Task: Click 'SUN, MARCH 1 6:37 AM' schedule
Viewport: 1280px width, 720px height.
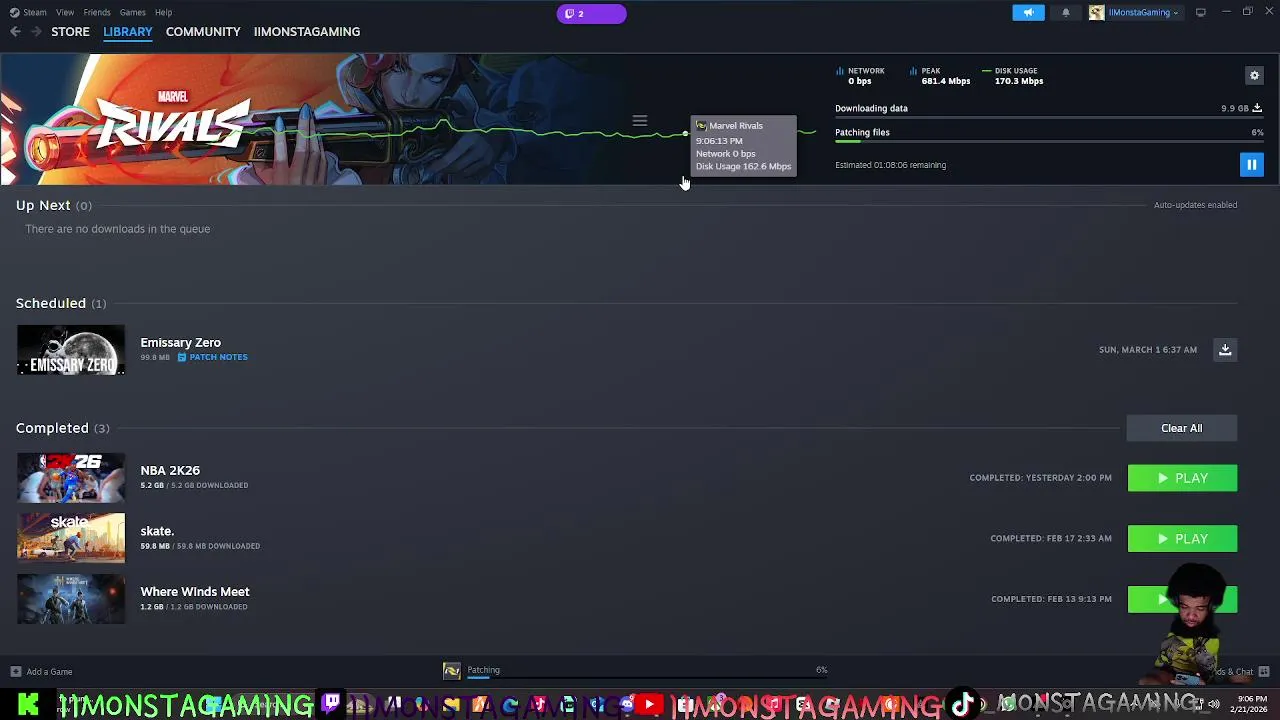Action: (x=1148, y=350)
